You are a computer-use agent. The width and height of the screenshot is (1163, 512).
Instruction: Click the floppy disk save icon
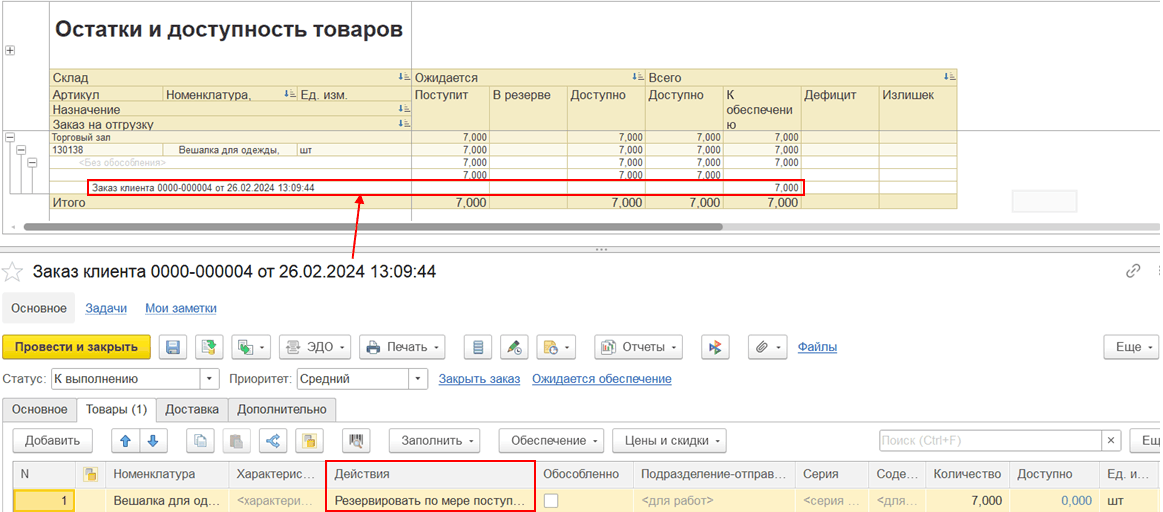click(173, 347)
